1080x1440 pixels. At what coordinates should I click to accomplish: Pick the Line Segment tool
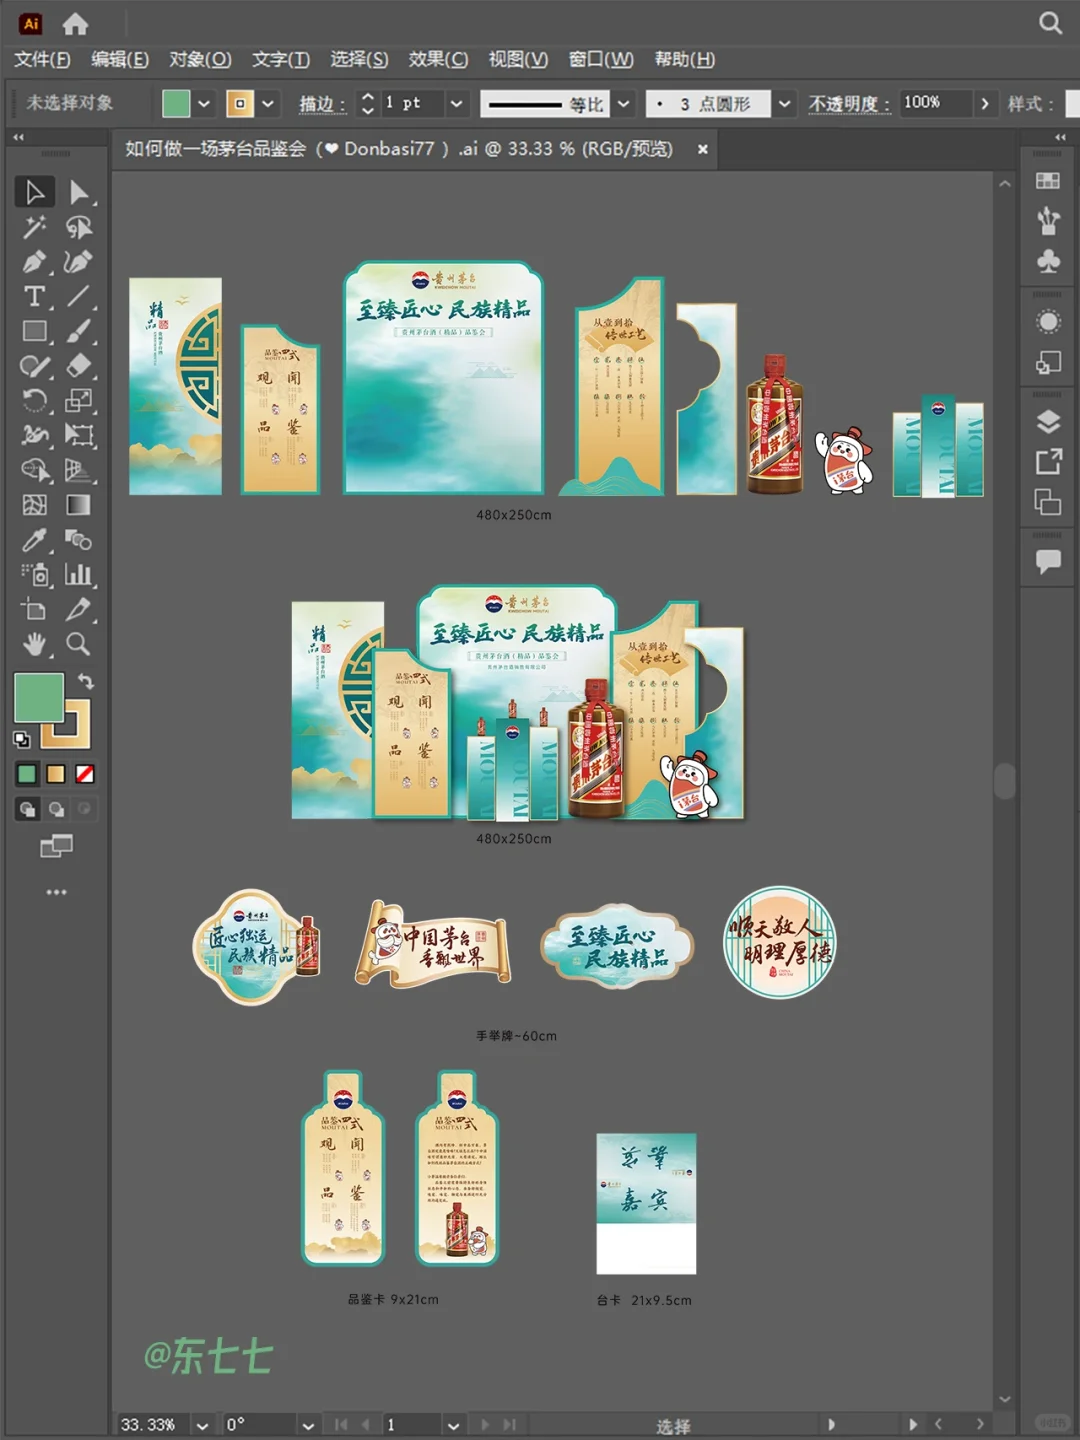[x=78, y=297]
